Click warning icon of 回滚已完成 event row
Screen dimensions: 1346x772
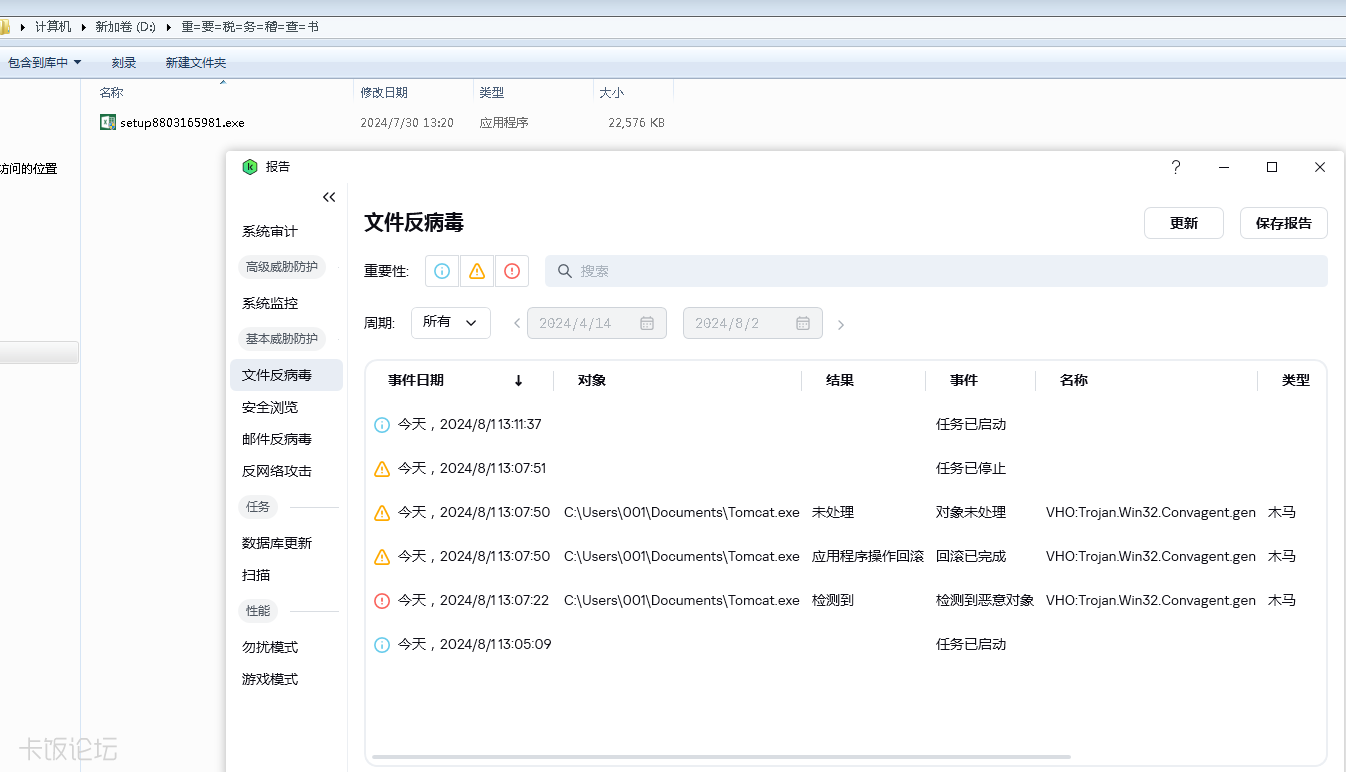382,557
